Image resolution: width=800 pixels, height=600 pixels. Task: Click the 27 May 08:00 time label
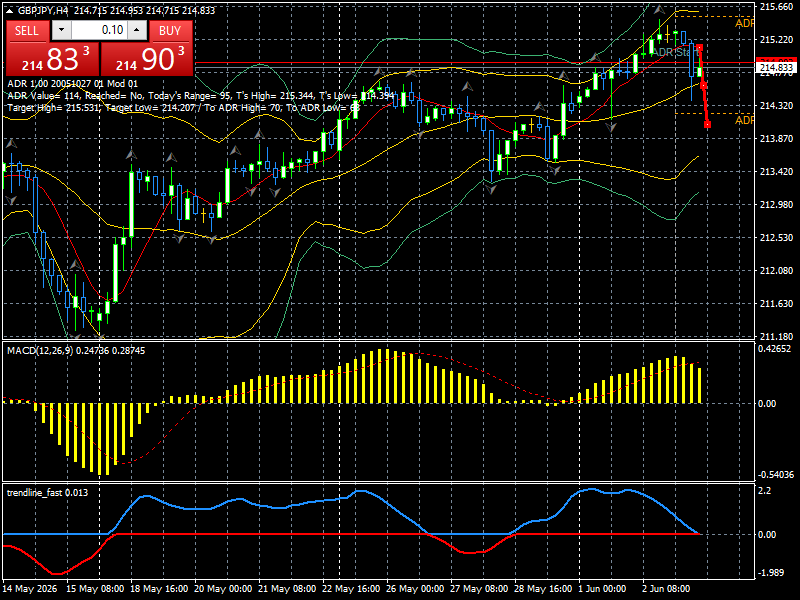(x=479, y=589)
